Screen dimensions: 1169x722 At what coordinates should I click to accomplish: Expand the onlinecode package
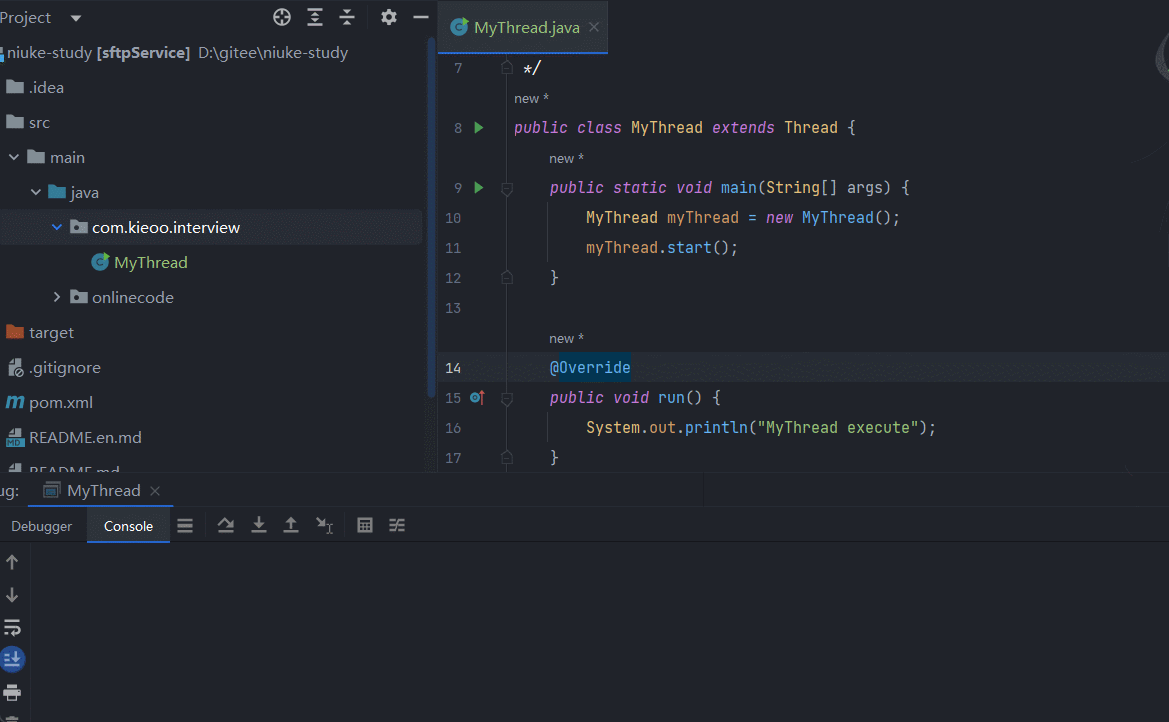pyautogui.click(x=57, y=297)
